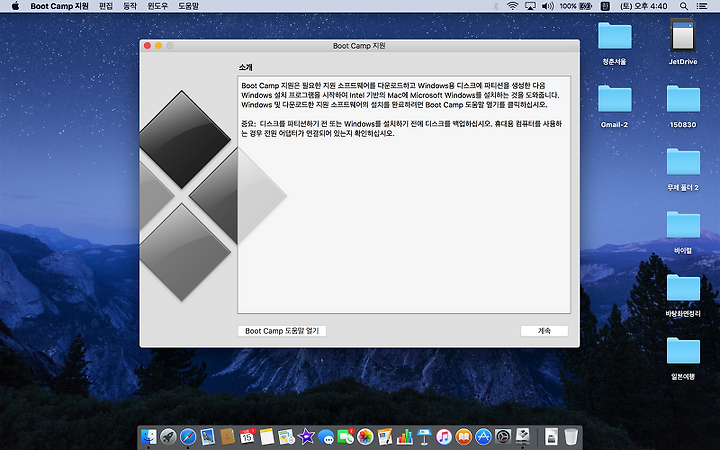
Task: Select the 일본여행 desktop folder
Action: 683,351
